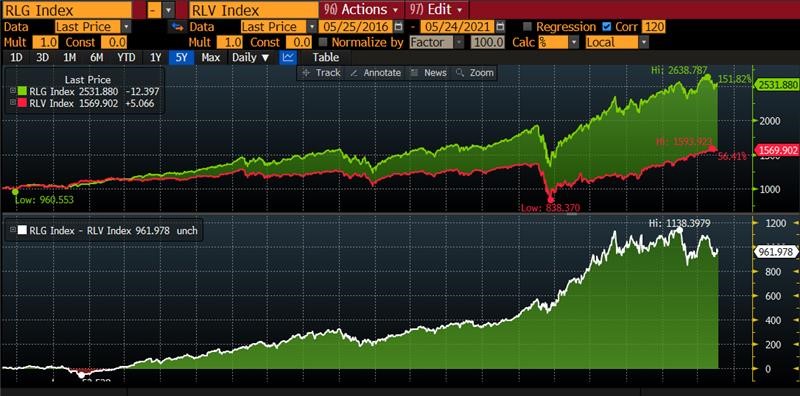800x396 pixels.
Task: Select the 1D range tab
Action: pyautogui.click(x=16, y=57)
